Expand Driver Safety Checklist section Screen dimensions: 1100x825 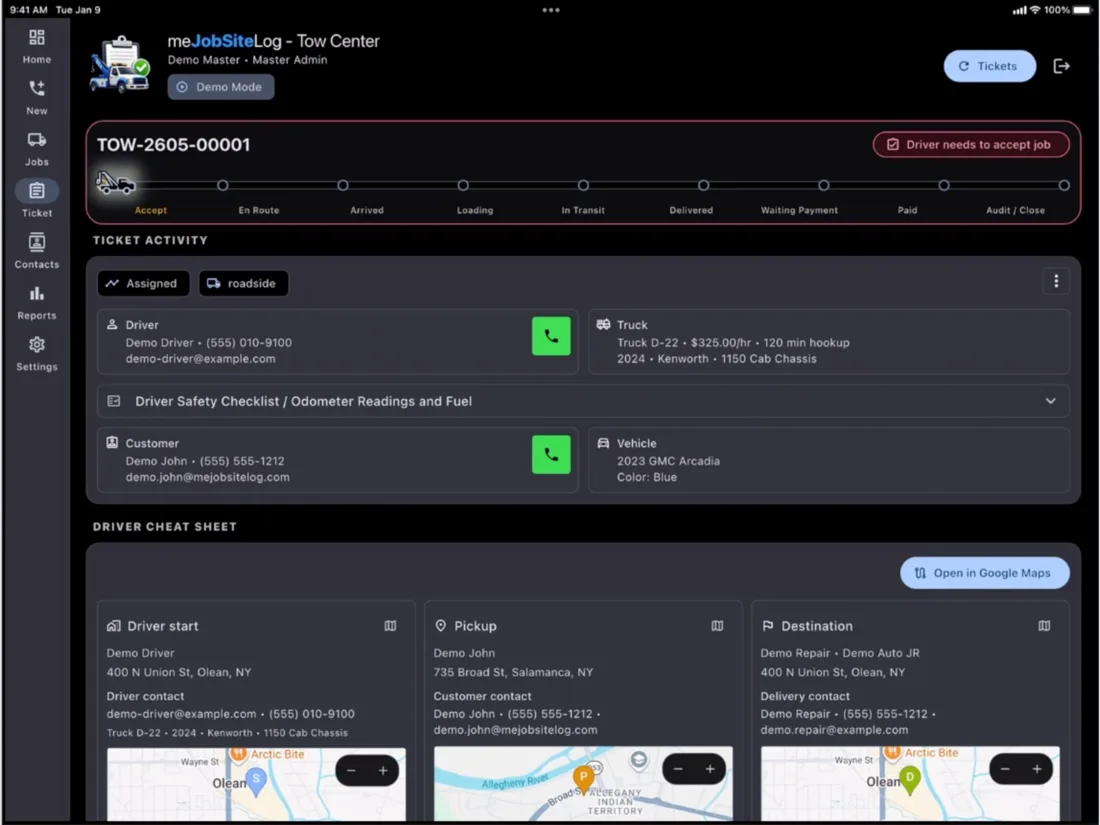(x=583, y=401)
